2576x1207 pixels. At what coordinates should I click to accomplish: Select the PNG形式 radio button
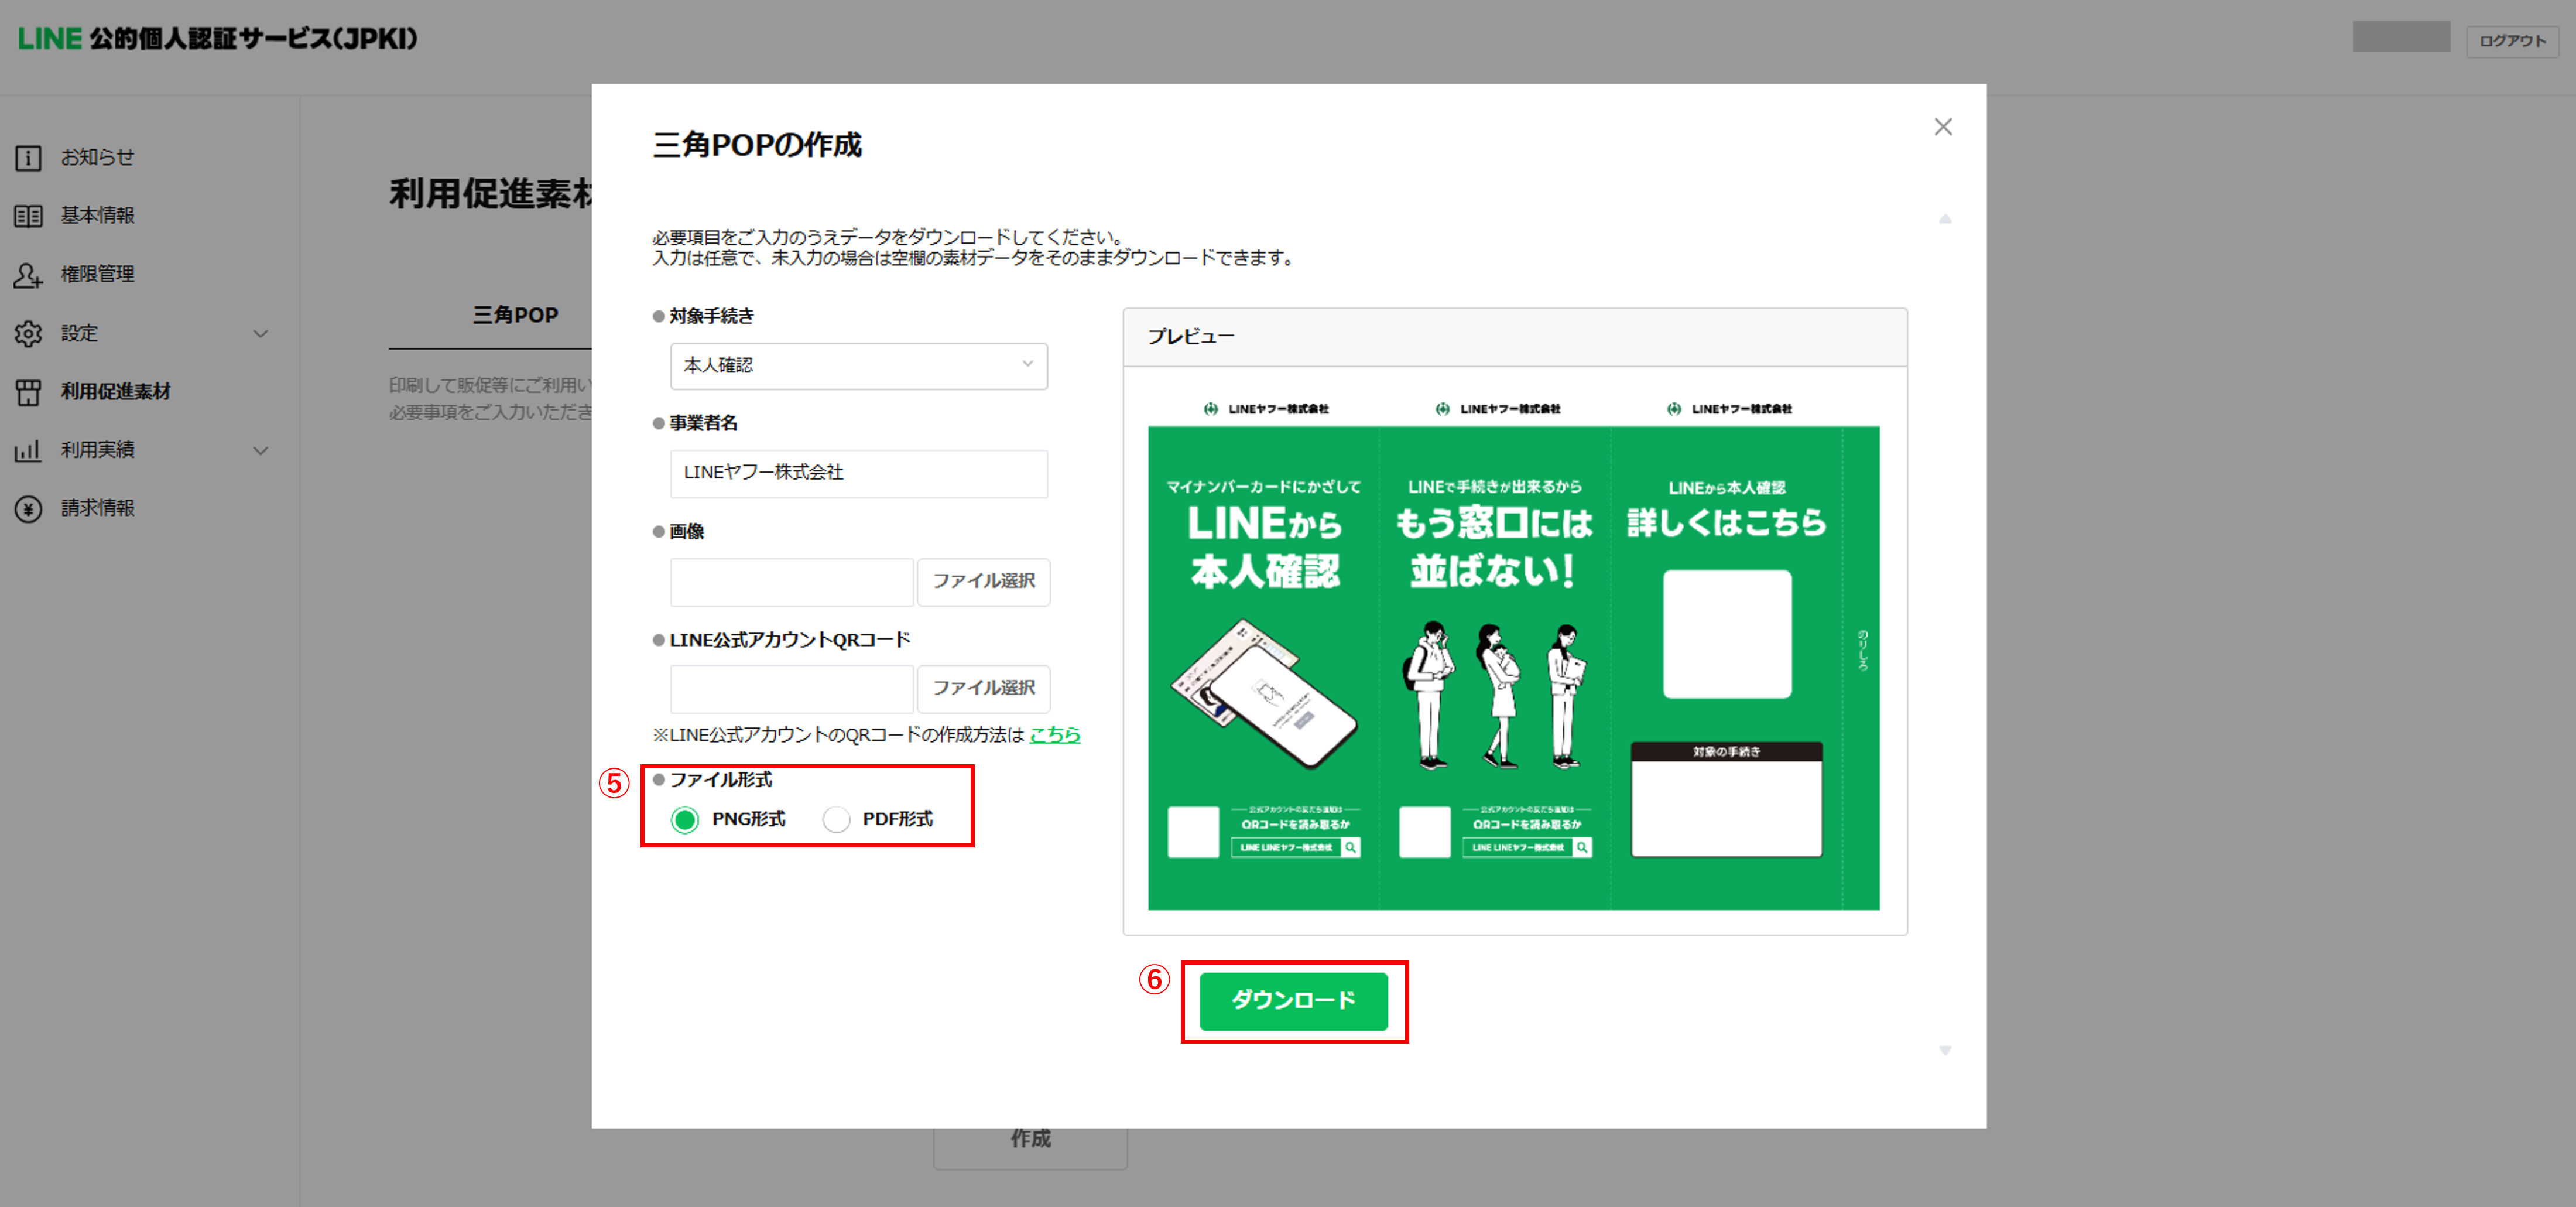pyautogui.click(x=685, y=820)
